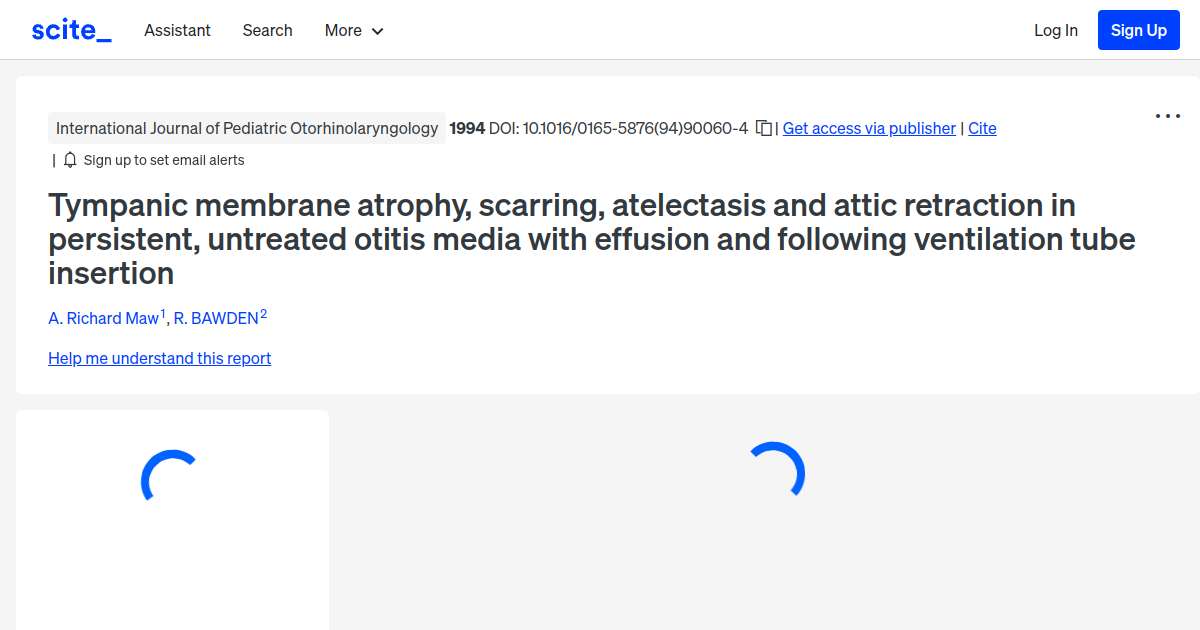This screenshot has height=630, width=1200.
Task: Click Help me understand this report
Action: pos(159,358)
